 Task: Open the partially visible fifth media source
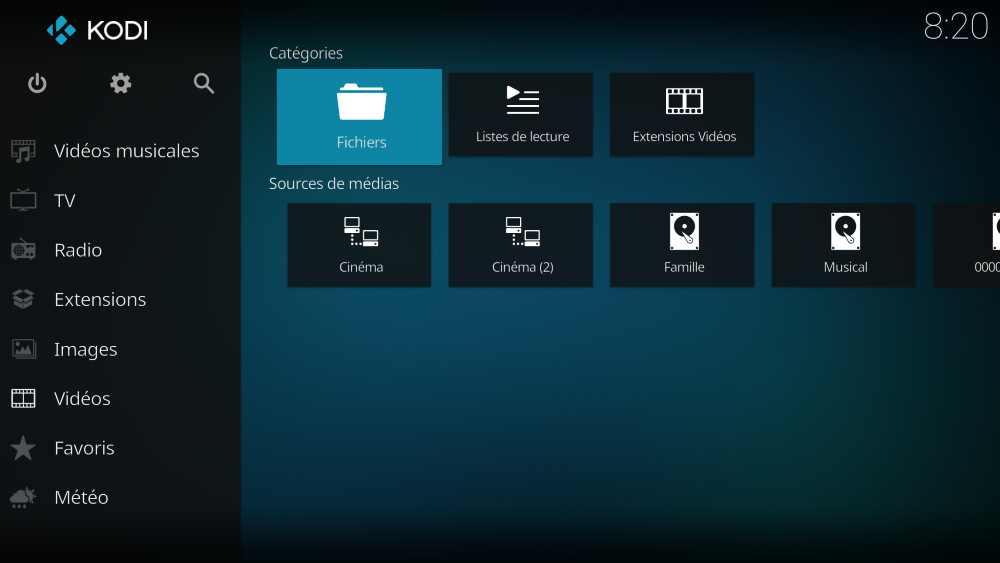[x=969, y=245]
